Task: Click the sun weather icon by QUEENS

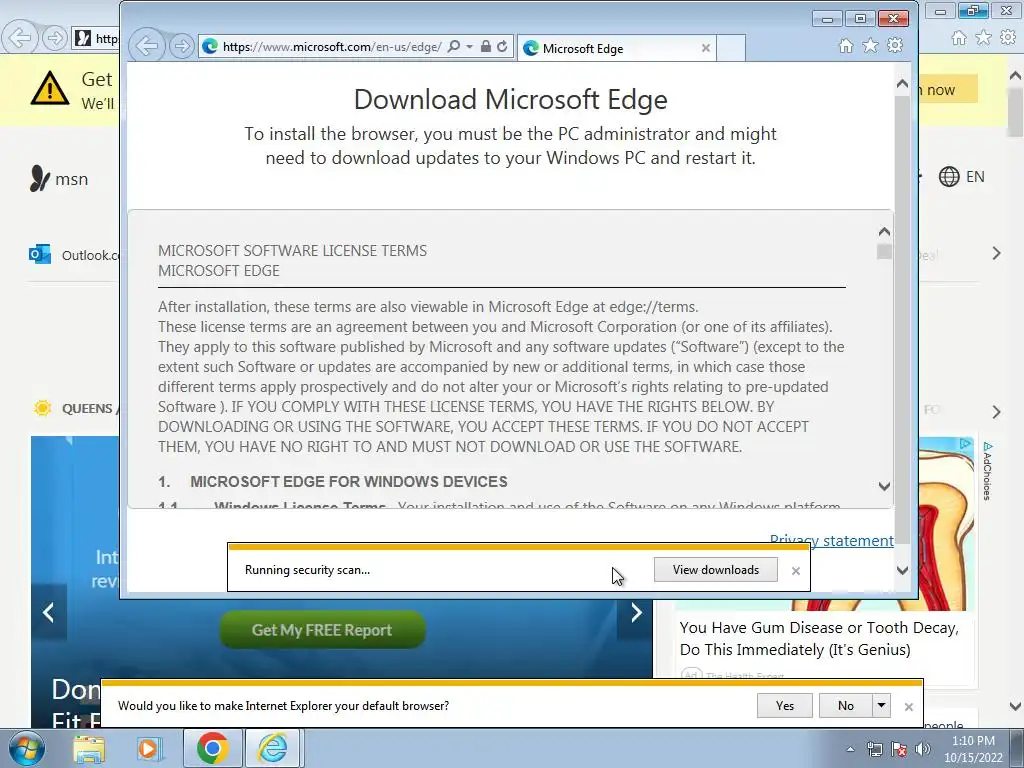Action: pos(42,408)
